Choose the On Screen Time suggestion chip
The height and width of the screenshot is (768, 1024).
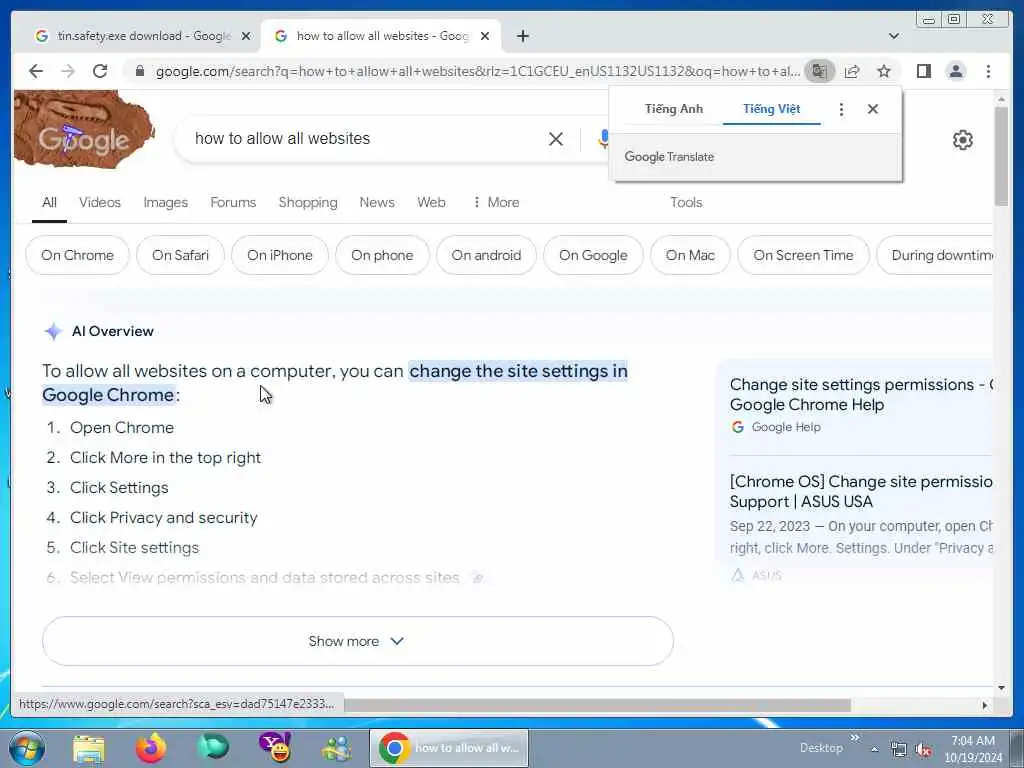pos(803,255)
